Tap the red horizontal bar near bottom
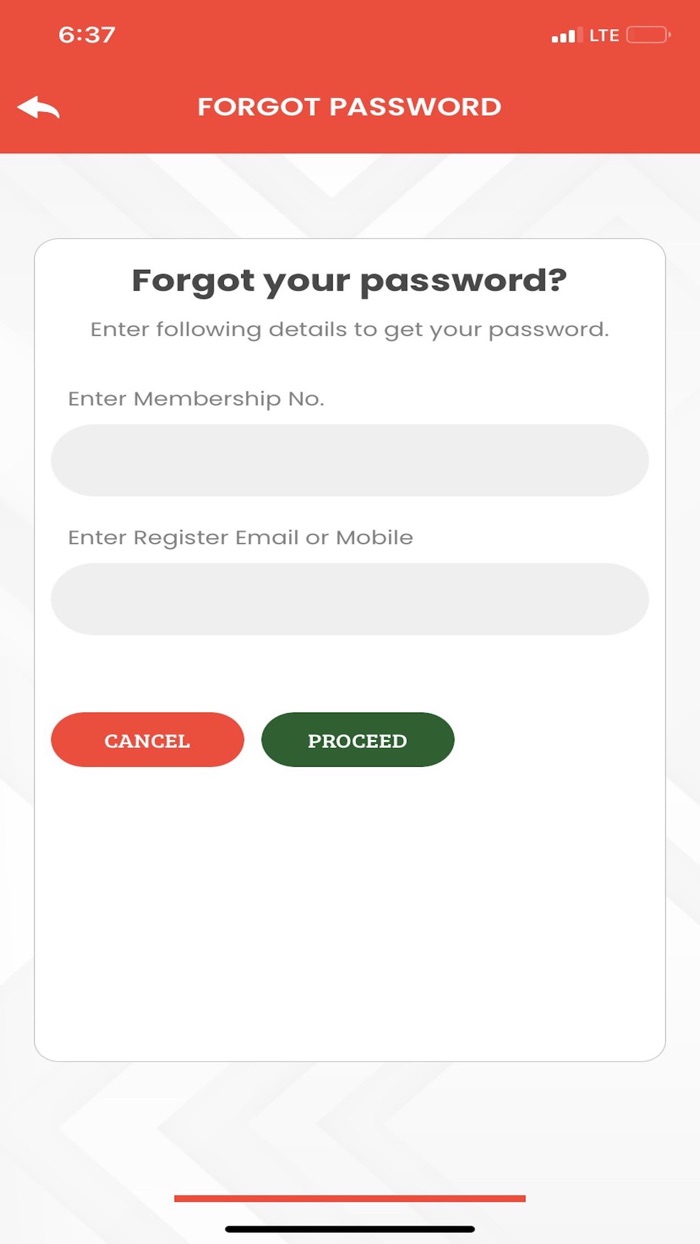This screenshot has height=1244, width=700. tap(349, 1198)
